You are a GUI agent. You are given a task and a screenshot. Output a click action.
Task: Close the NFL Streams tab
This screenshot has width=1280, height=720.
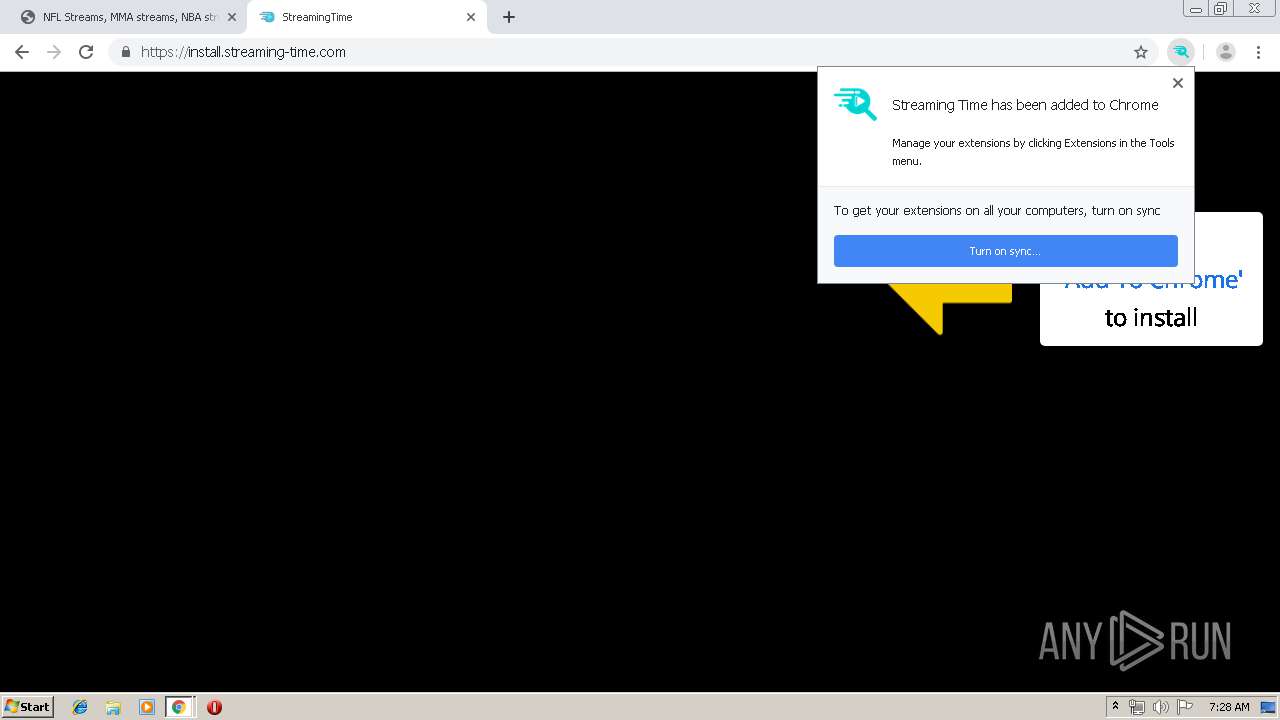[x=232, y=17]
